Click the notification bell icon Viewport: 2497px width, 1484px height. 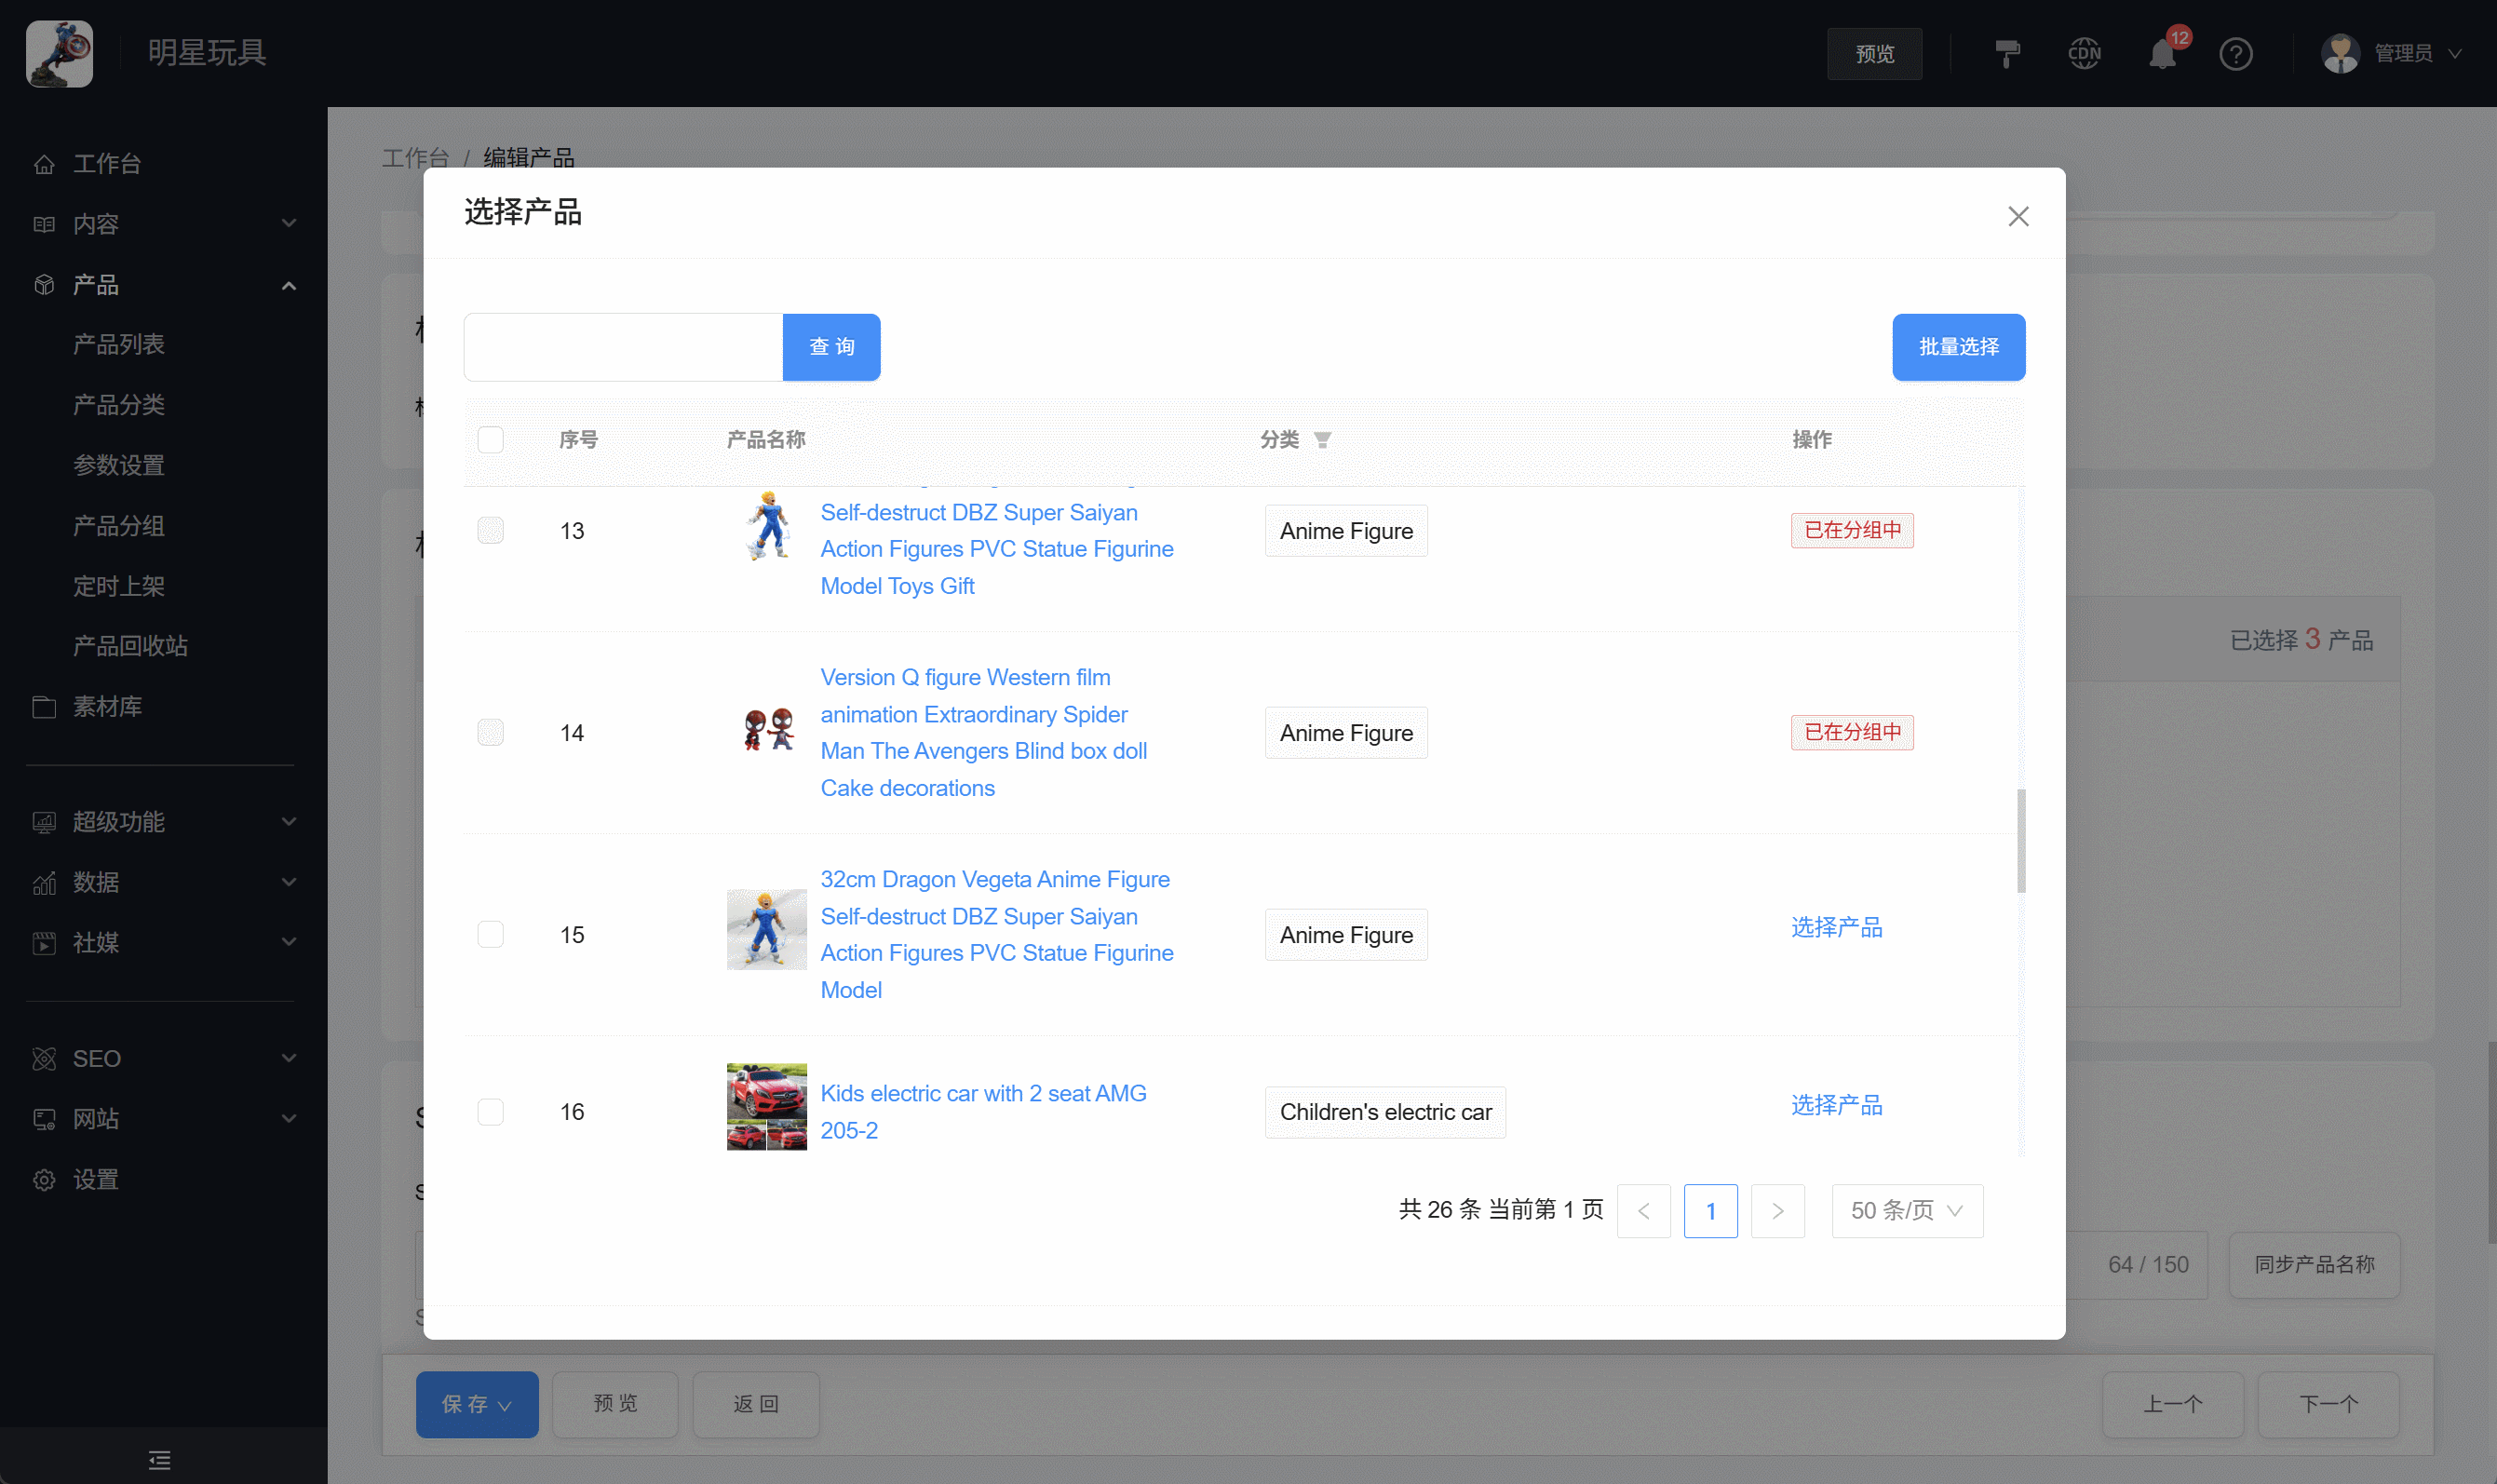[2161, 54]
